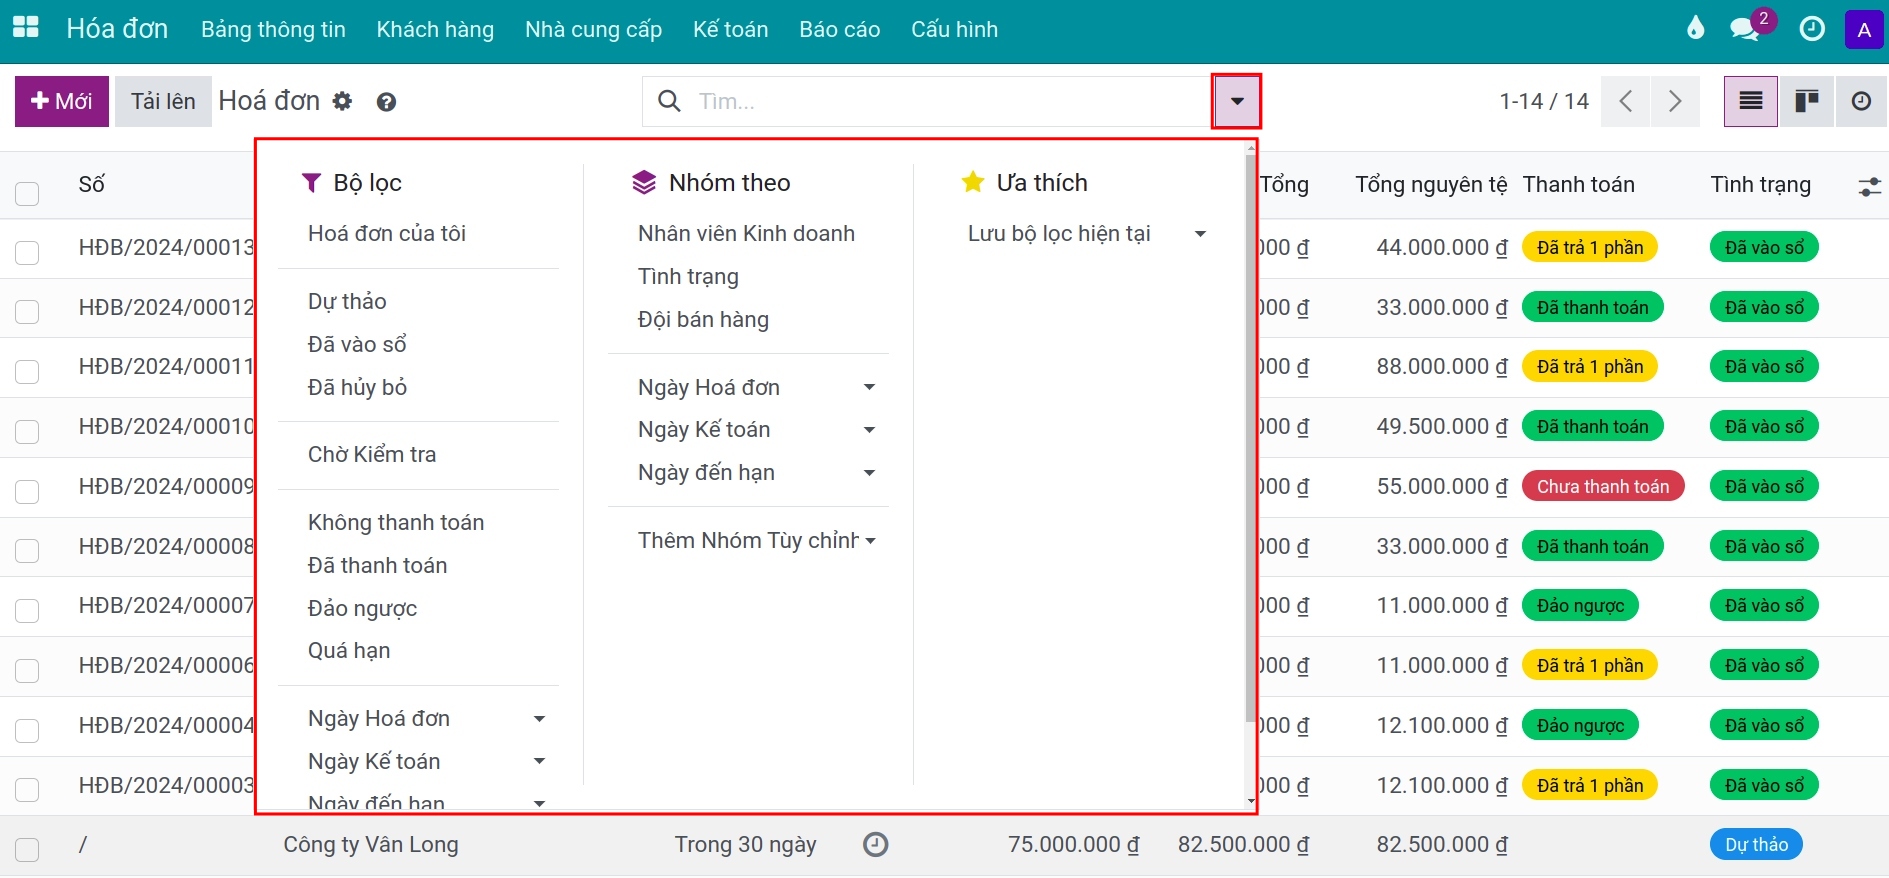This screenshot has height=878, width=1889.
Task: Open Khách hàng menu
Action: (x=435, y=30)
